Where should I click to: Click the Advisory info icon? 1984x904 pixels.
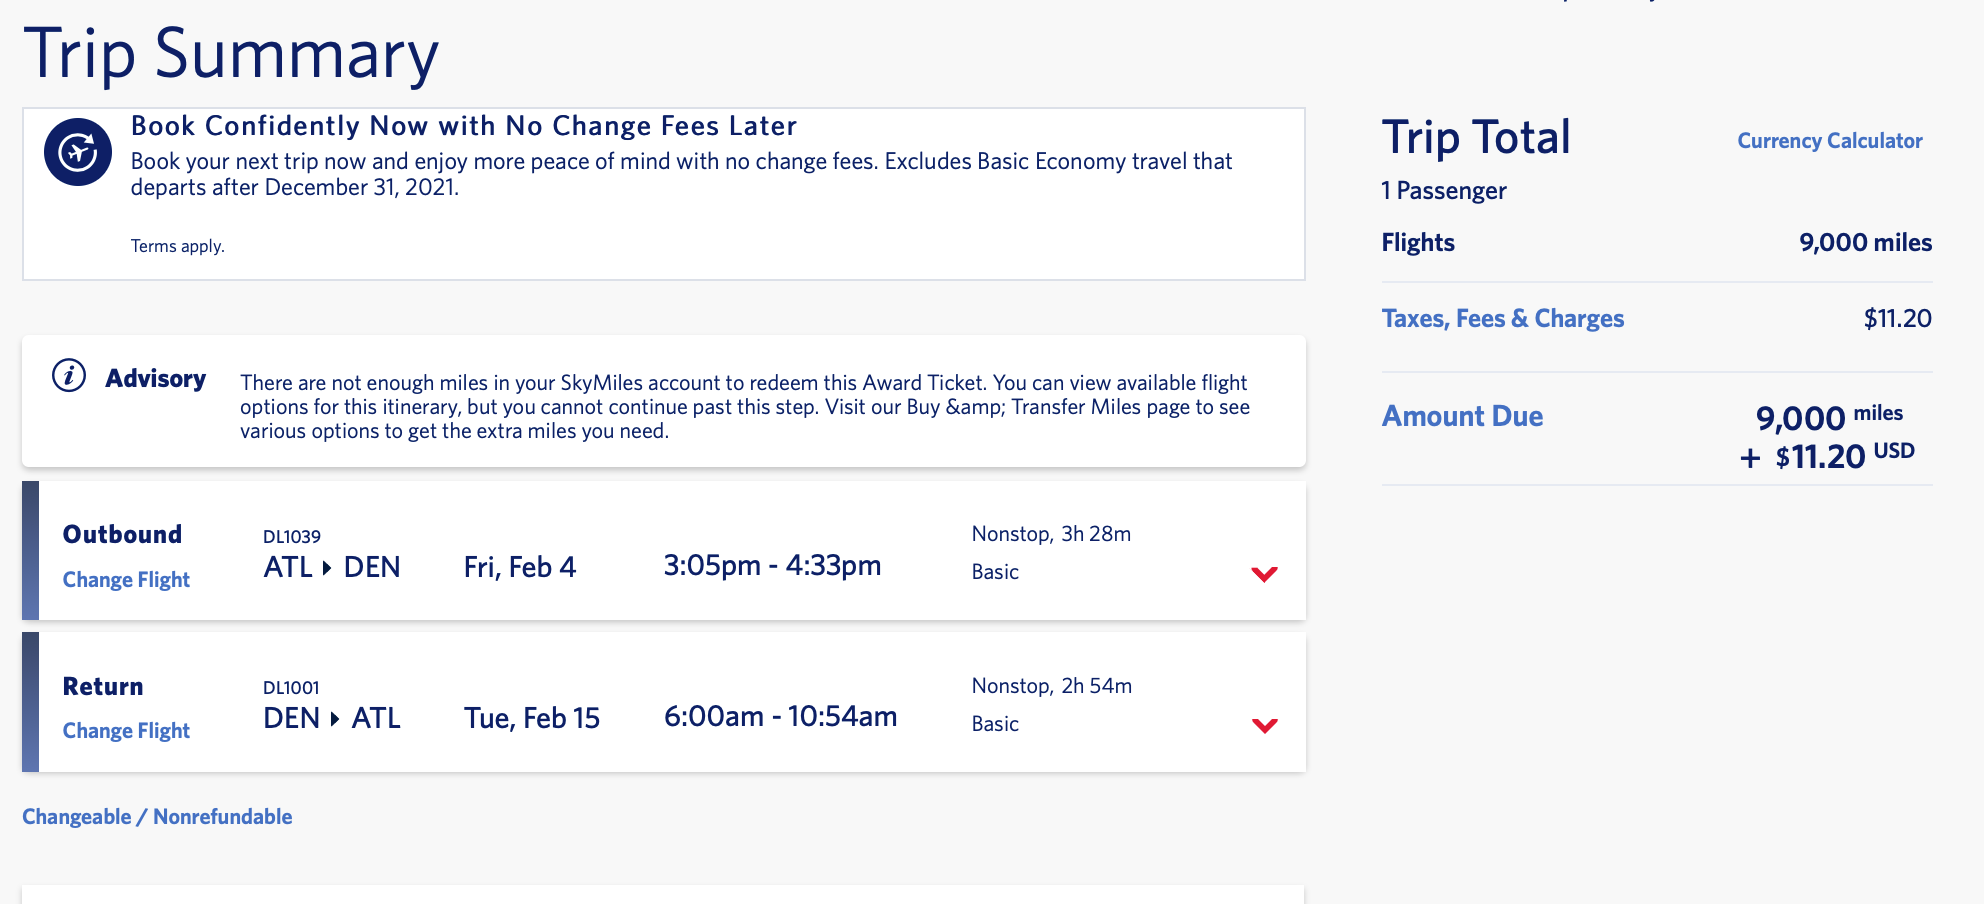69,376
